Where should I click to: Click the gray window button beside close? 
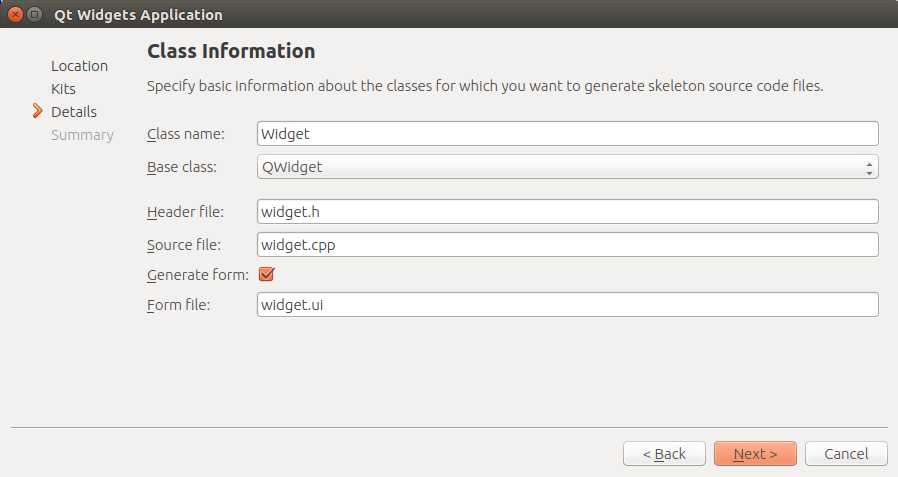pos(35,14)
